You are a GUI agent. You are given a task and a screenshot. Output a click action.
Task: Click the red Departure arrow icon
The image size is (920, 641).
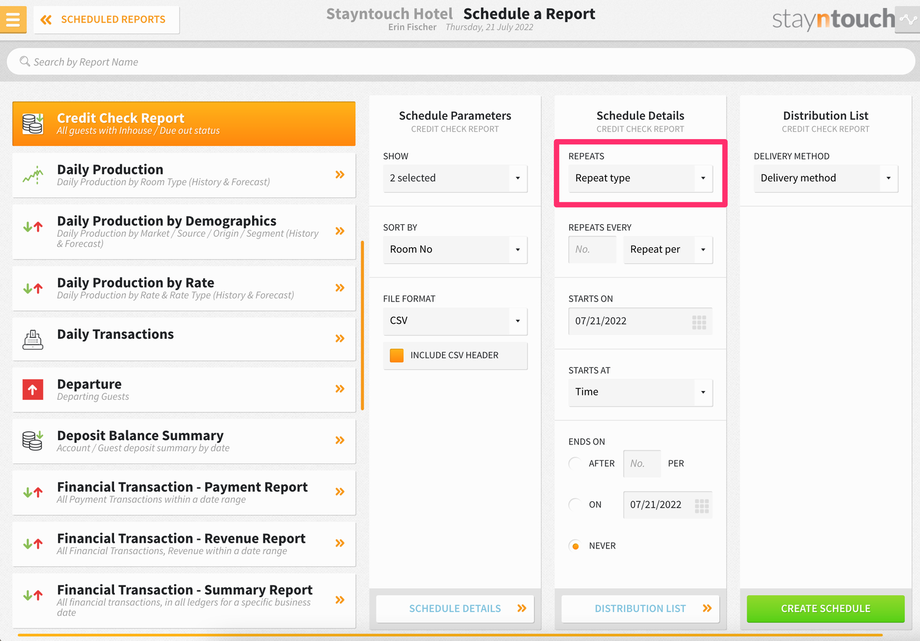tap(33, 389)
